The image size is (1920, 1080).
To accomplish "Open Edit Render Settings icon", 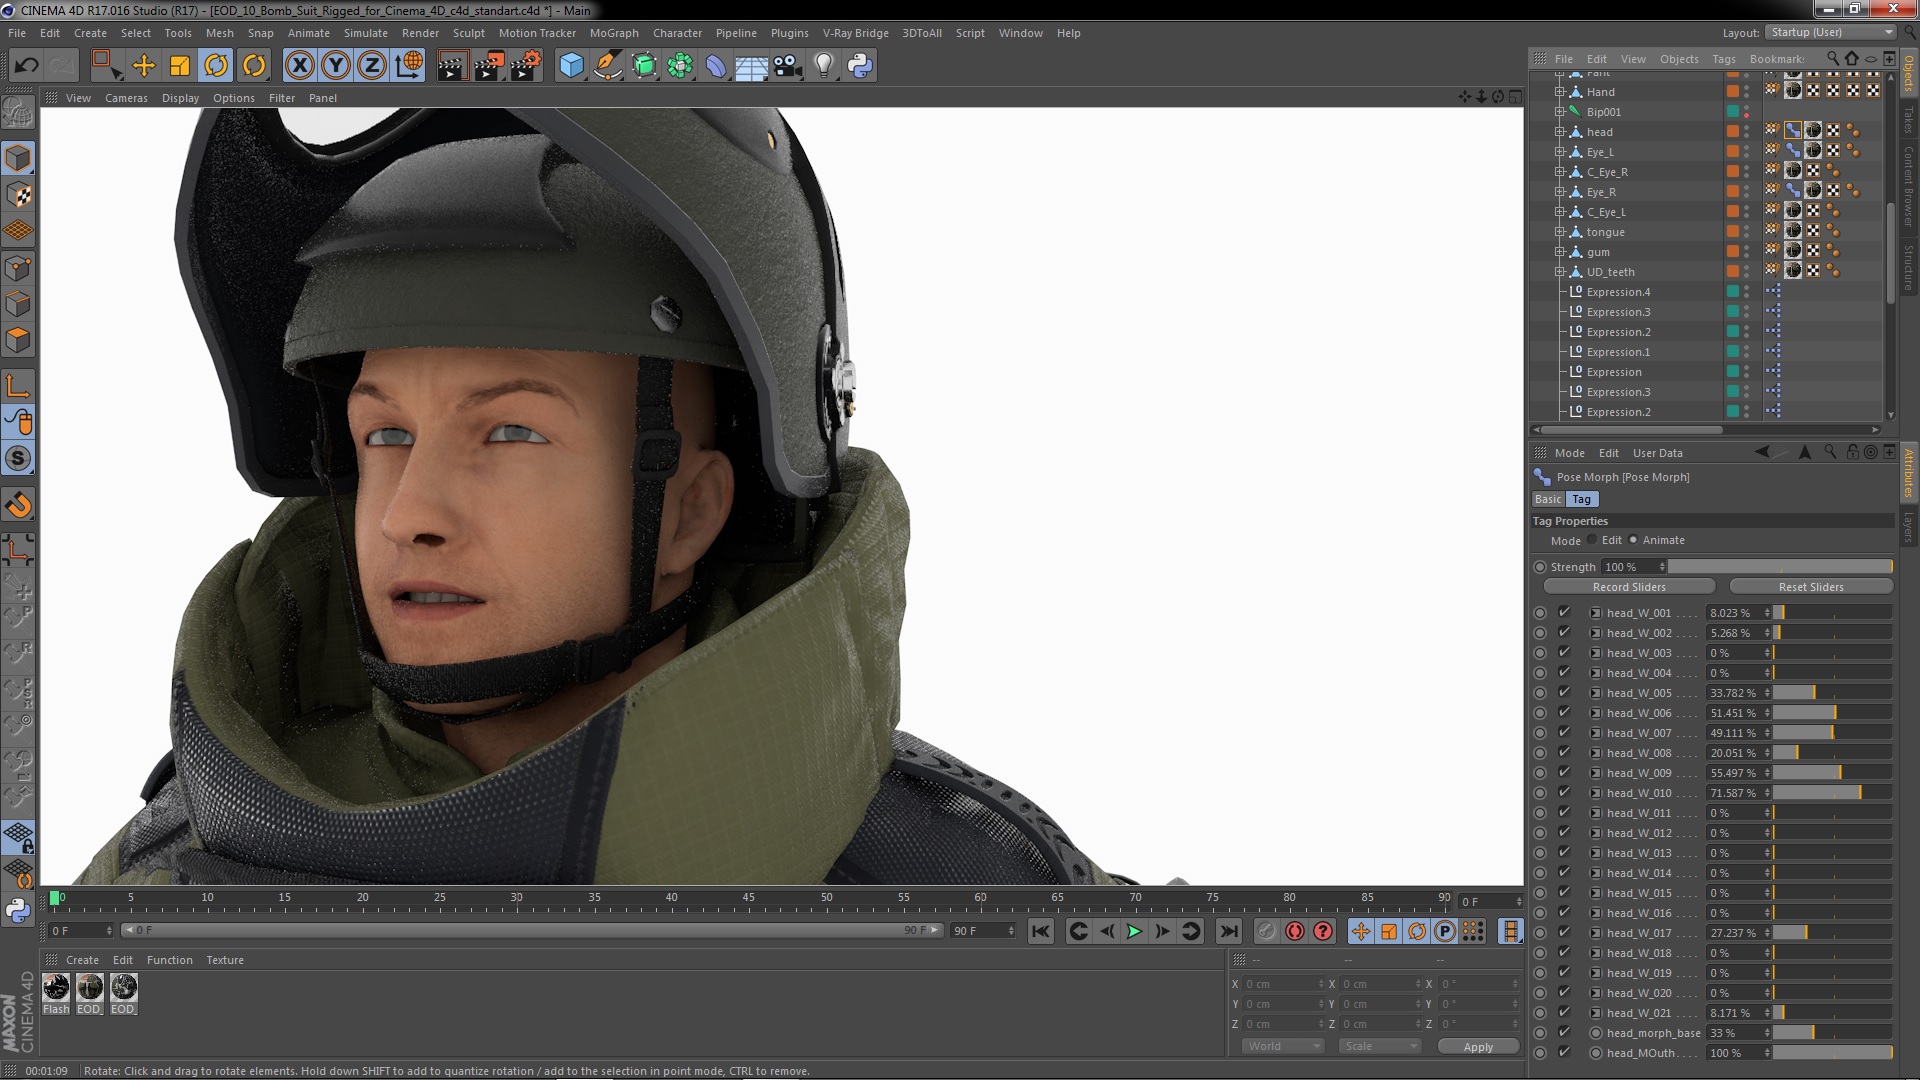I will click(x=526, y=66).
